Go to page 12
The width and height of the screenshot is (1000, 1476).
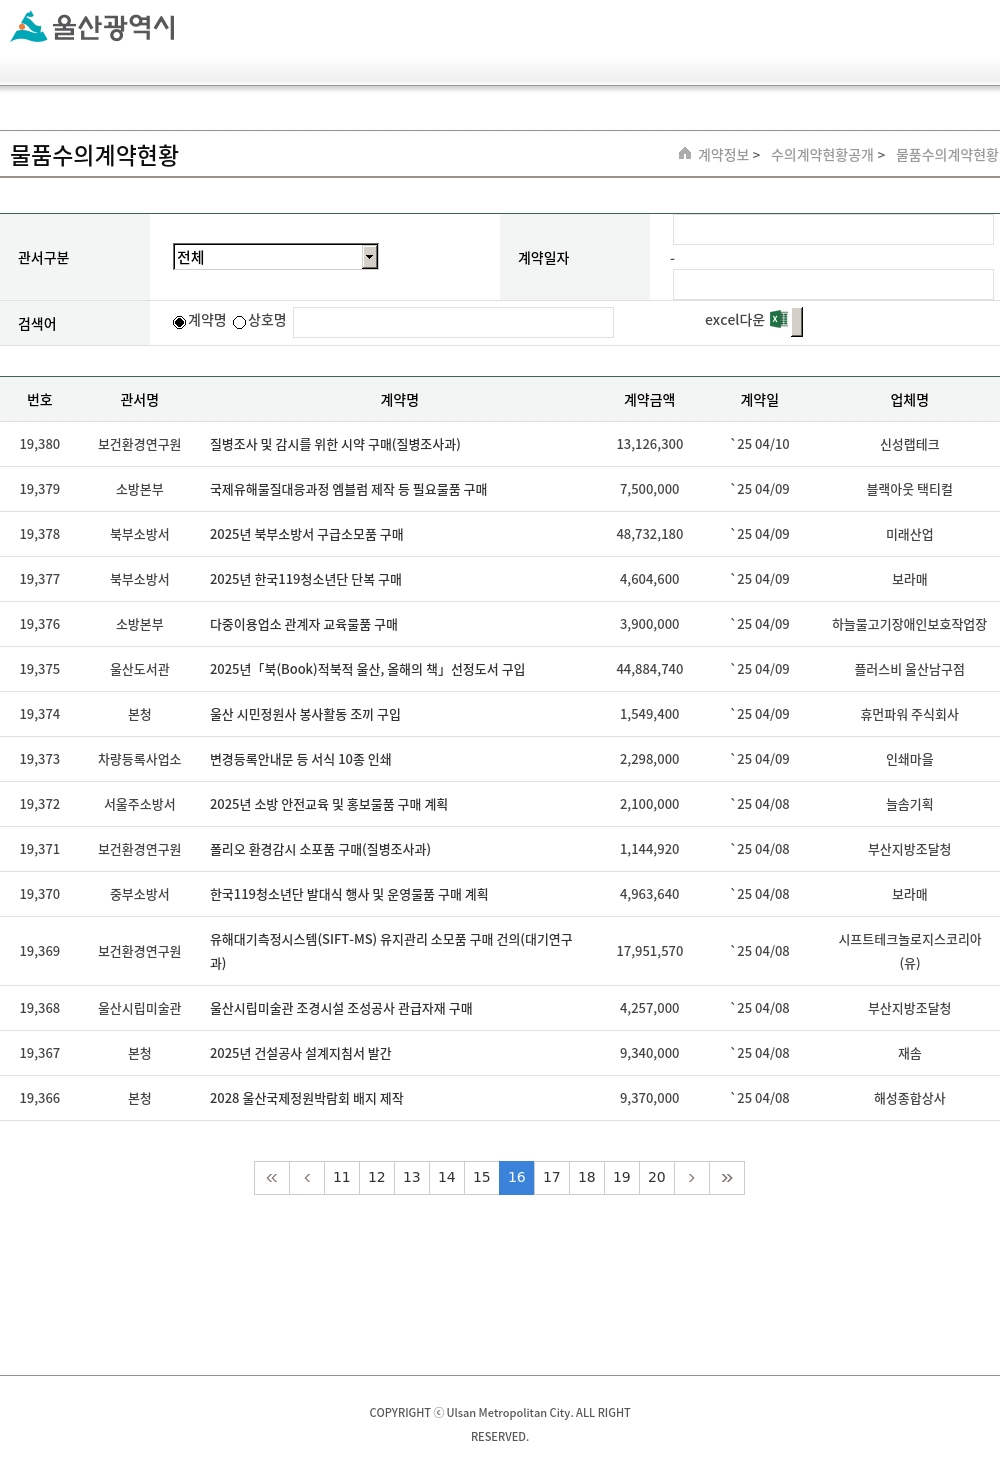click(x=377, y=1177)
